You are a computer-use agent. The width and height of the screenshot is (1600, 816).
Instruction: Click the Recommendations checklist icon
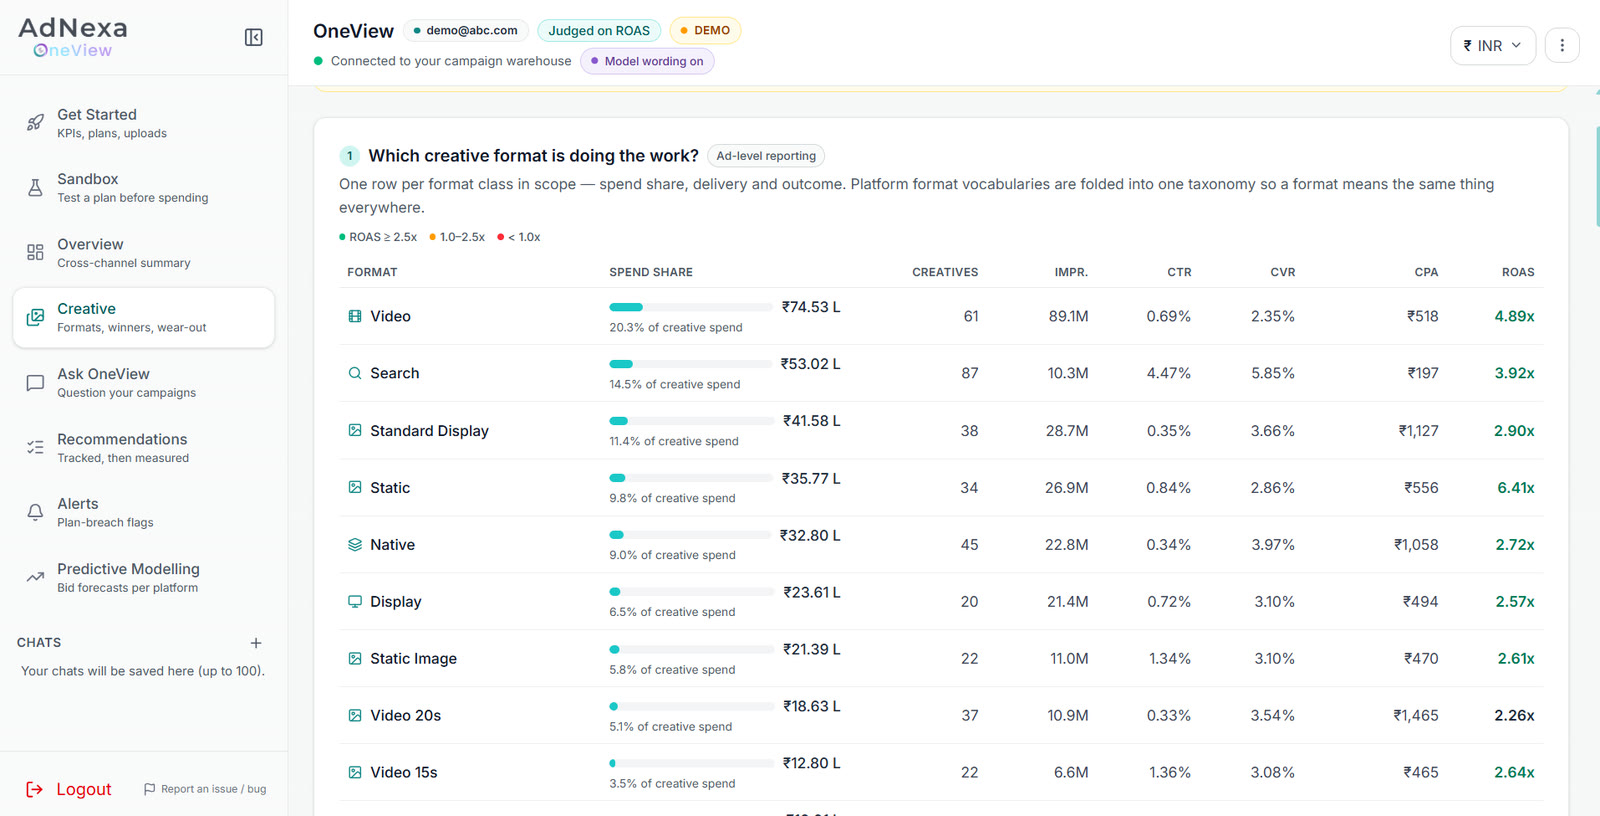(35, 448)
